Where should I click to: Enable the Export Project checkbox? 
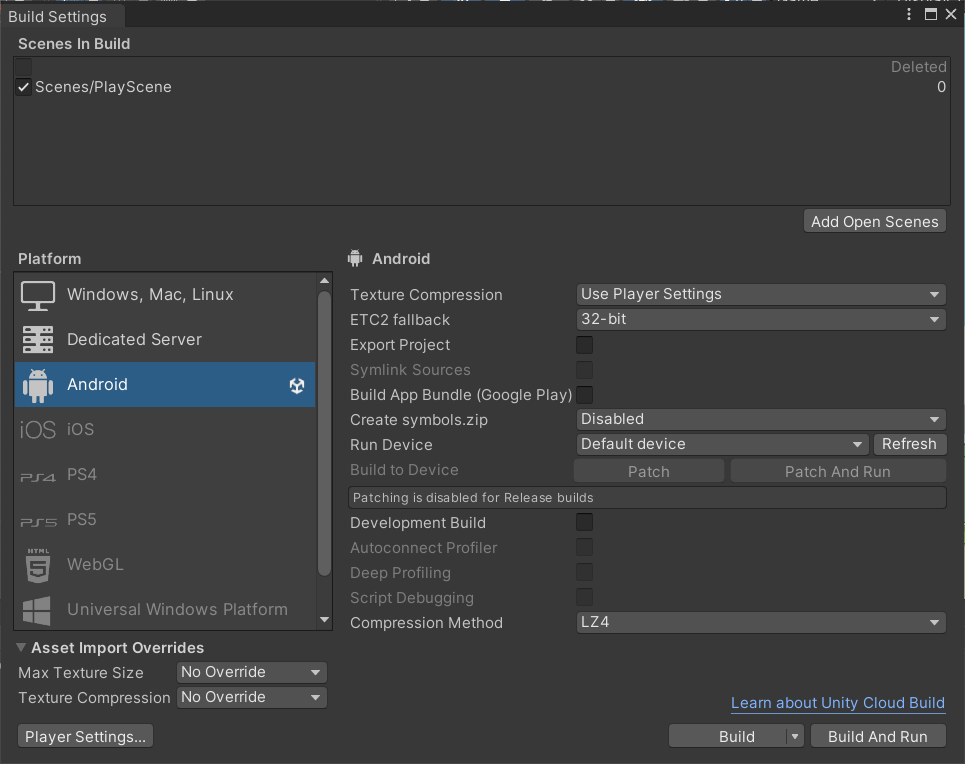coord(585,345)
